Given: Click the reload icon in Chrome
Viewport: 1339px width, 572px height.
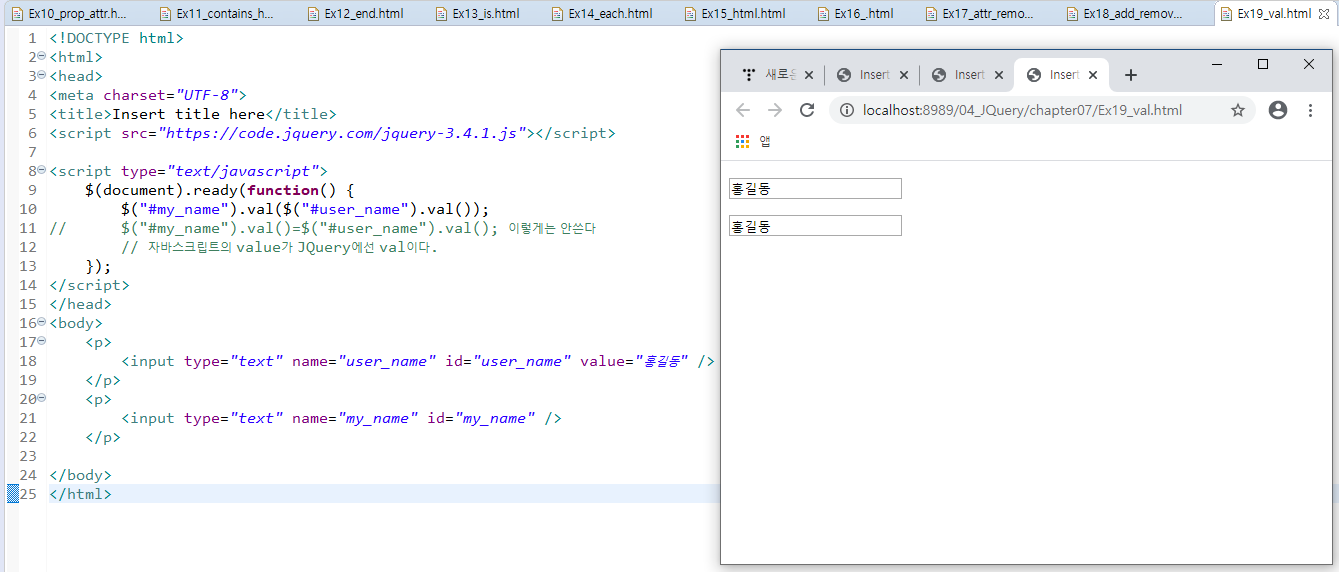Looking at the screenshot, I should tap(807, 110).
